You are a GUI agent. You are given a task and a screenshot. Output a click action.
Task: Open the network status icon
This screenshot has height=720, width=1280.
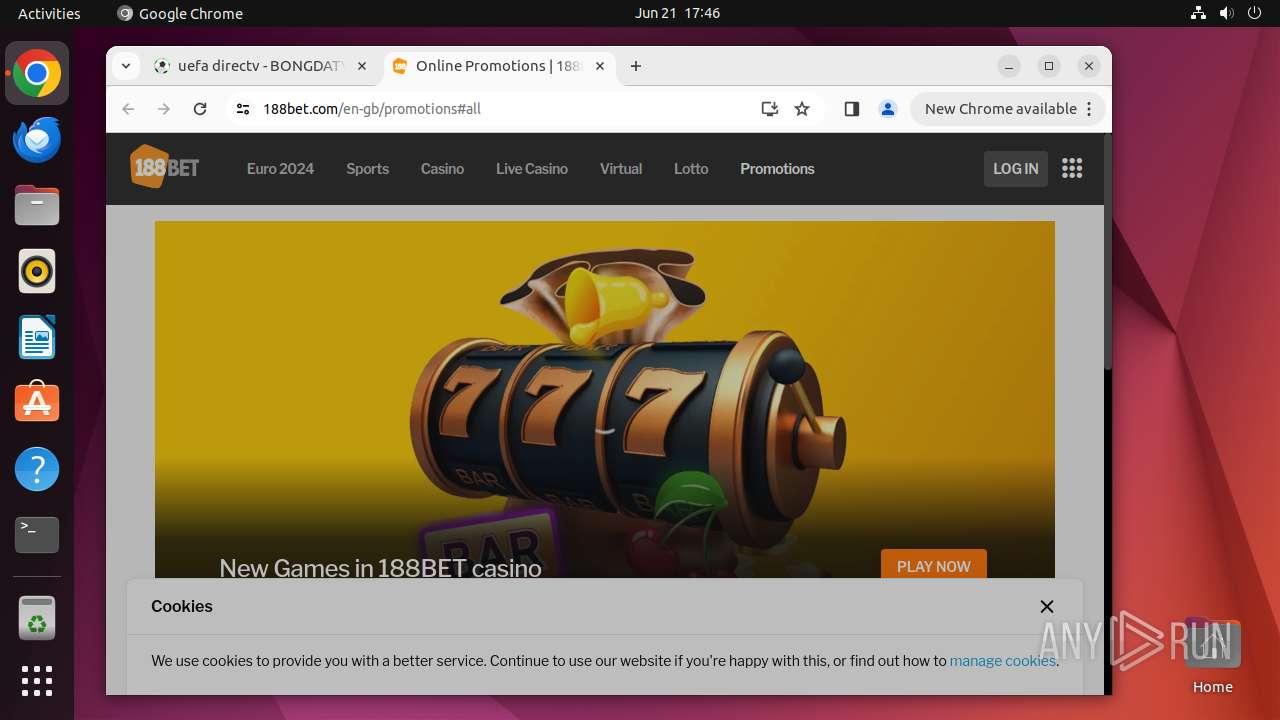(x=1198, y=13)
